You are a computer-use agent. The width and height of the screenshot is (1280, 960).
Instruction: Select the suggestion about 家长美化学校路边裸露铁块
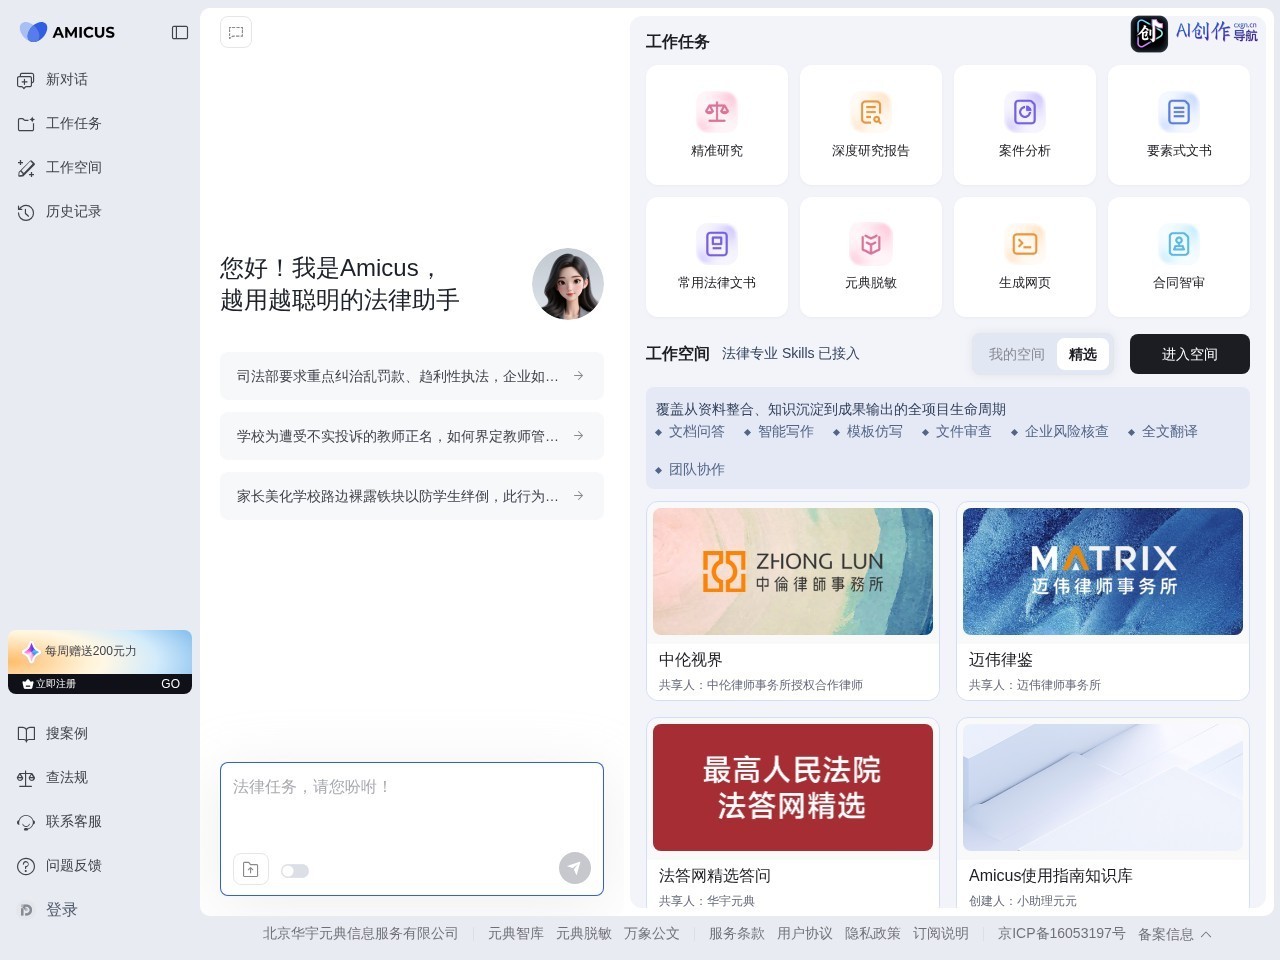pos(412,496)
